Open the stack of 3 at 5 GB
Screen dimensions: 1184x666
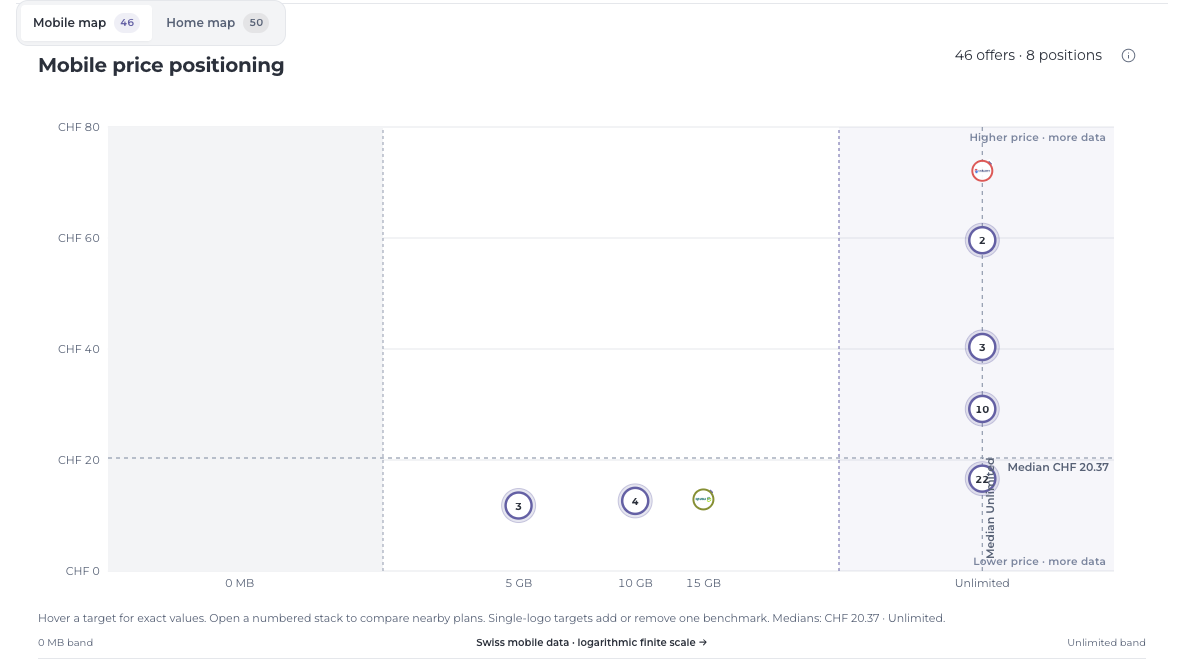point(518,506)
